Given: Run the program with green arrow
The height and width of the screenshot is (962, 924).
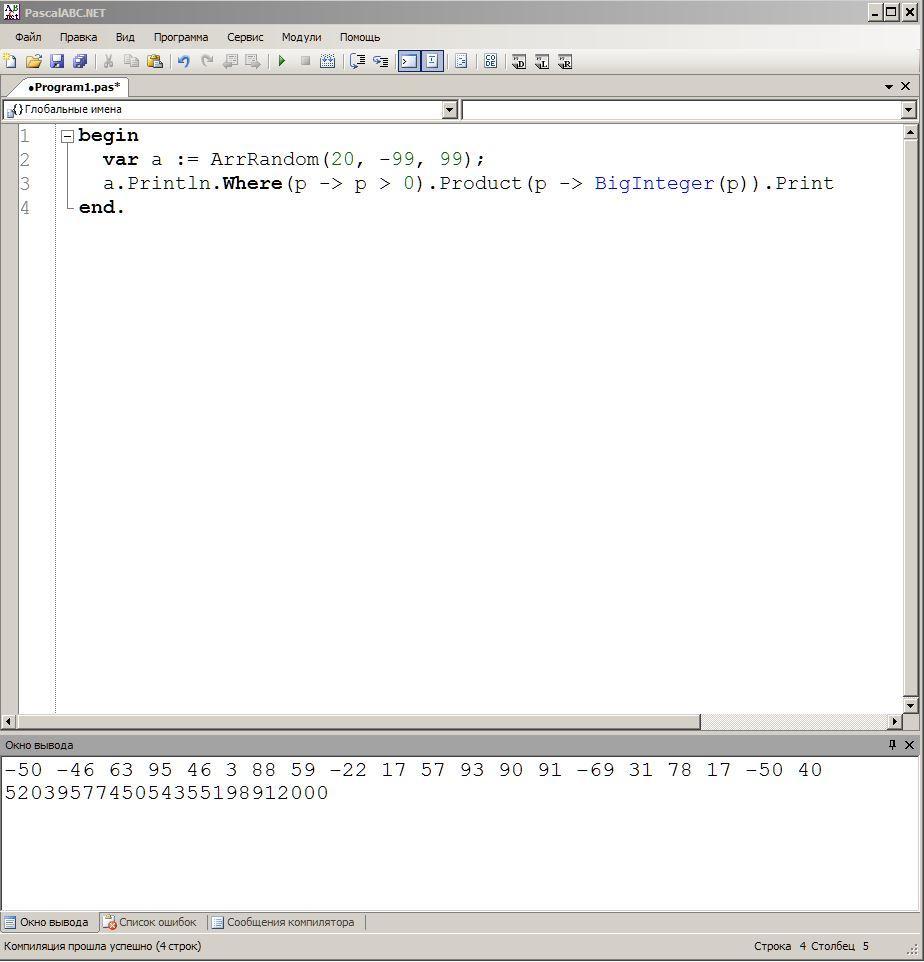Looking at the screenshot, I should point(282,61).
